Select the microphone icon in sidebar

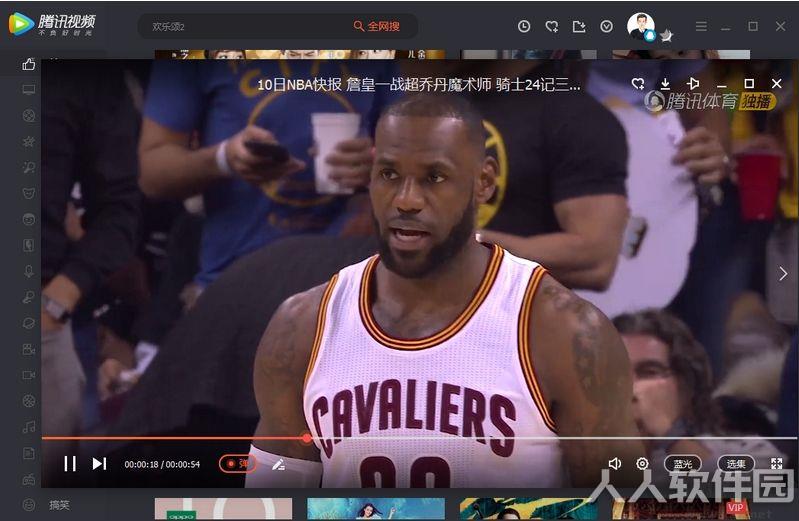pos(29,271)
